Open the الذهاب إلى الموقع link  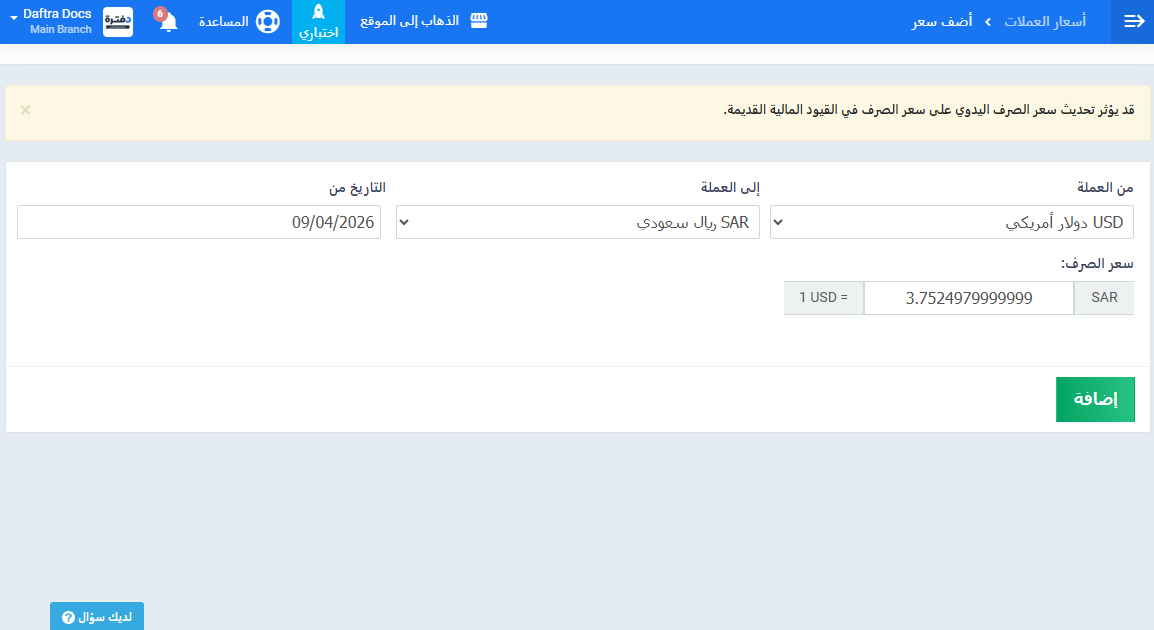pos(410,21)
